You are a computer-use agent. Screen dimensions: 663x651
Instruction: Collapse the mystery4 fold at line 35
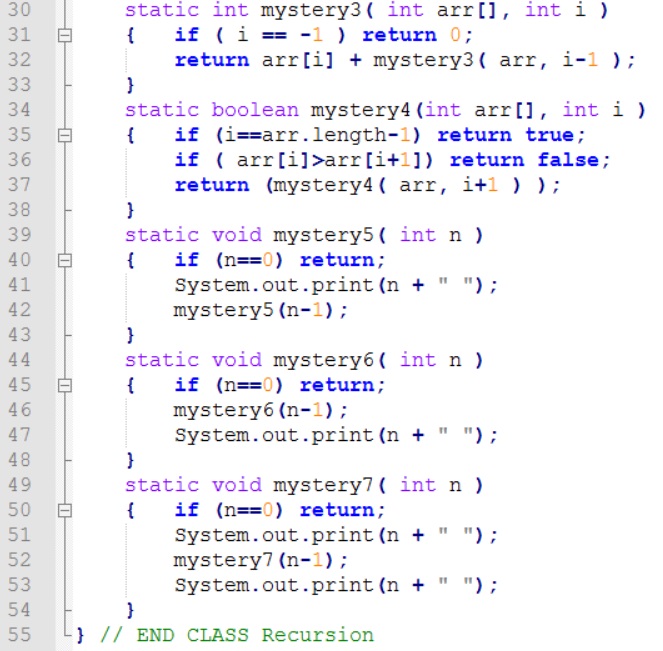(x=65, y=136)
